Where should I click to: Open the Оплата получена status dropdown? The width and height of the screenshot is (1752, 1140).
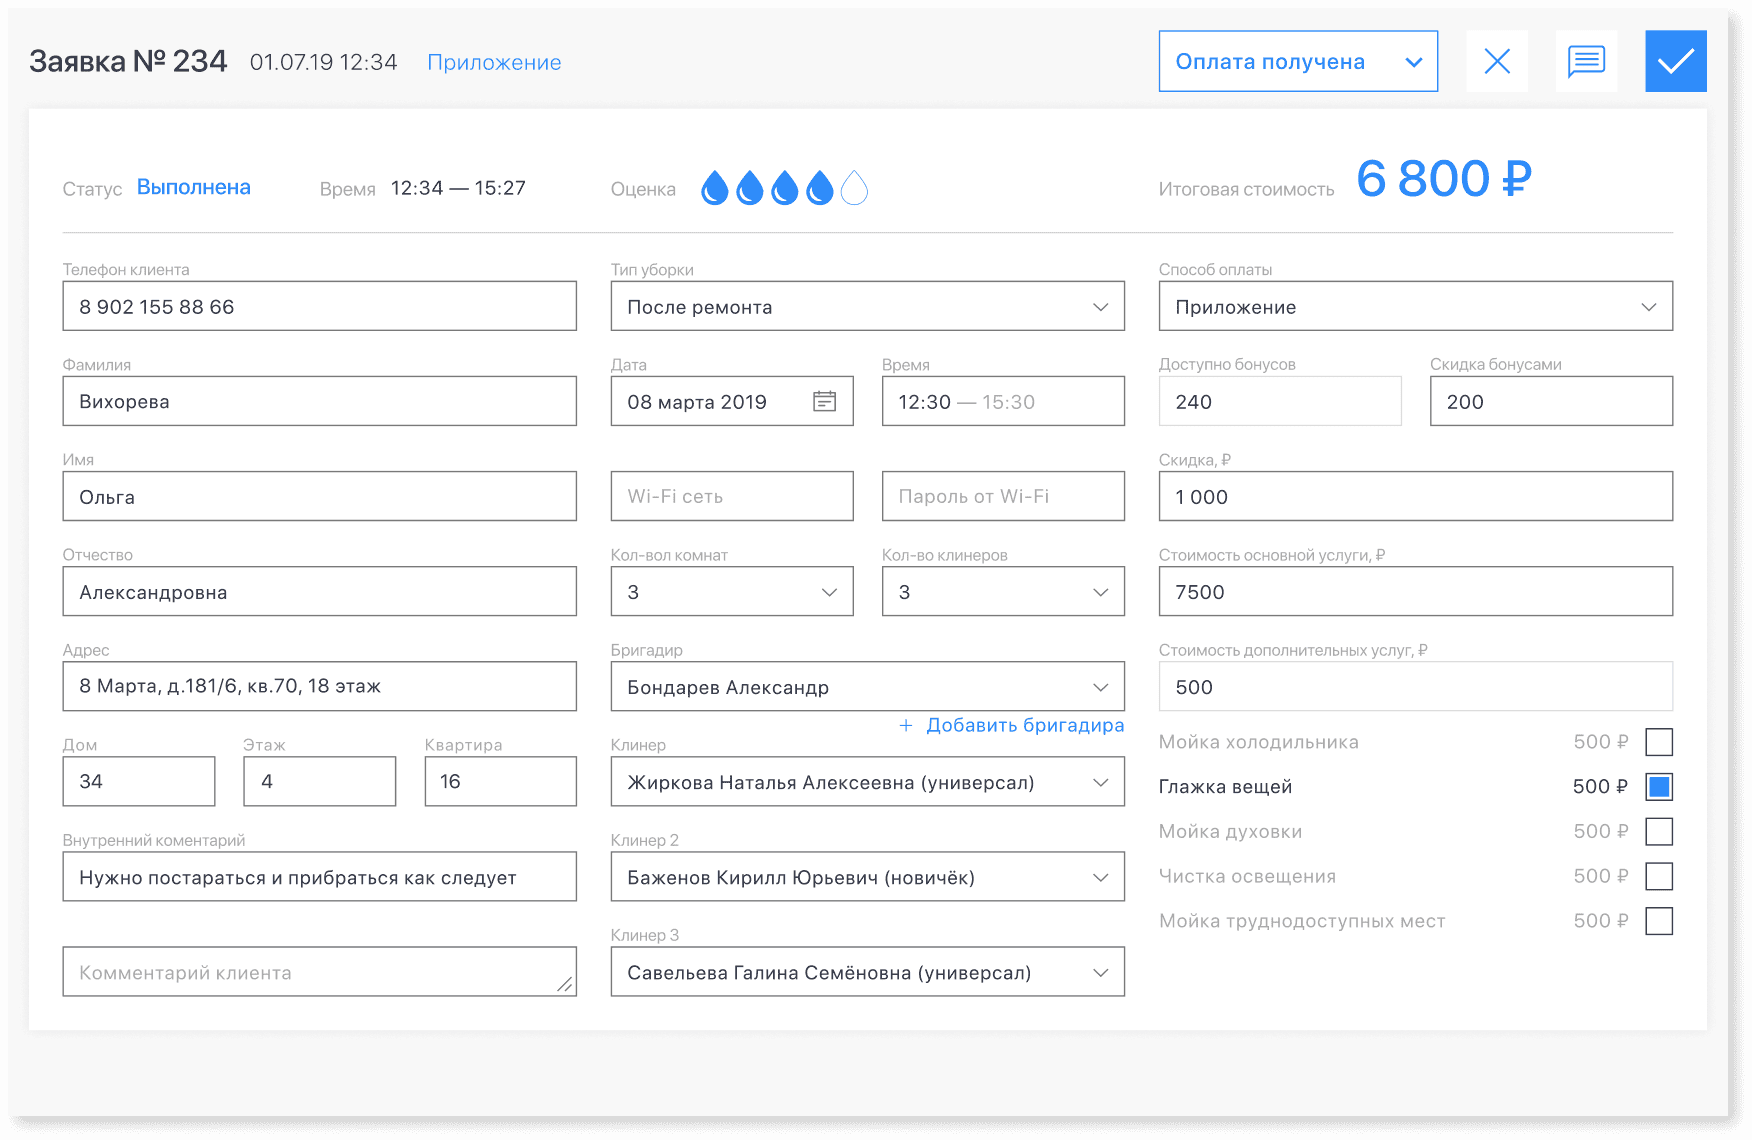[x=1297, y=61]
